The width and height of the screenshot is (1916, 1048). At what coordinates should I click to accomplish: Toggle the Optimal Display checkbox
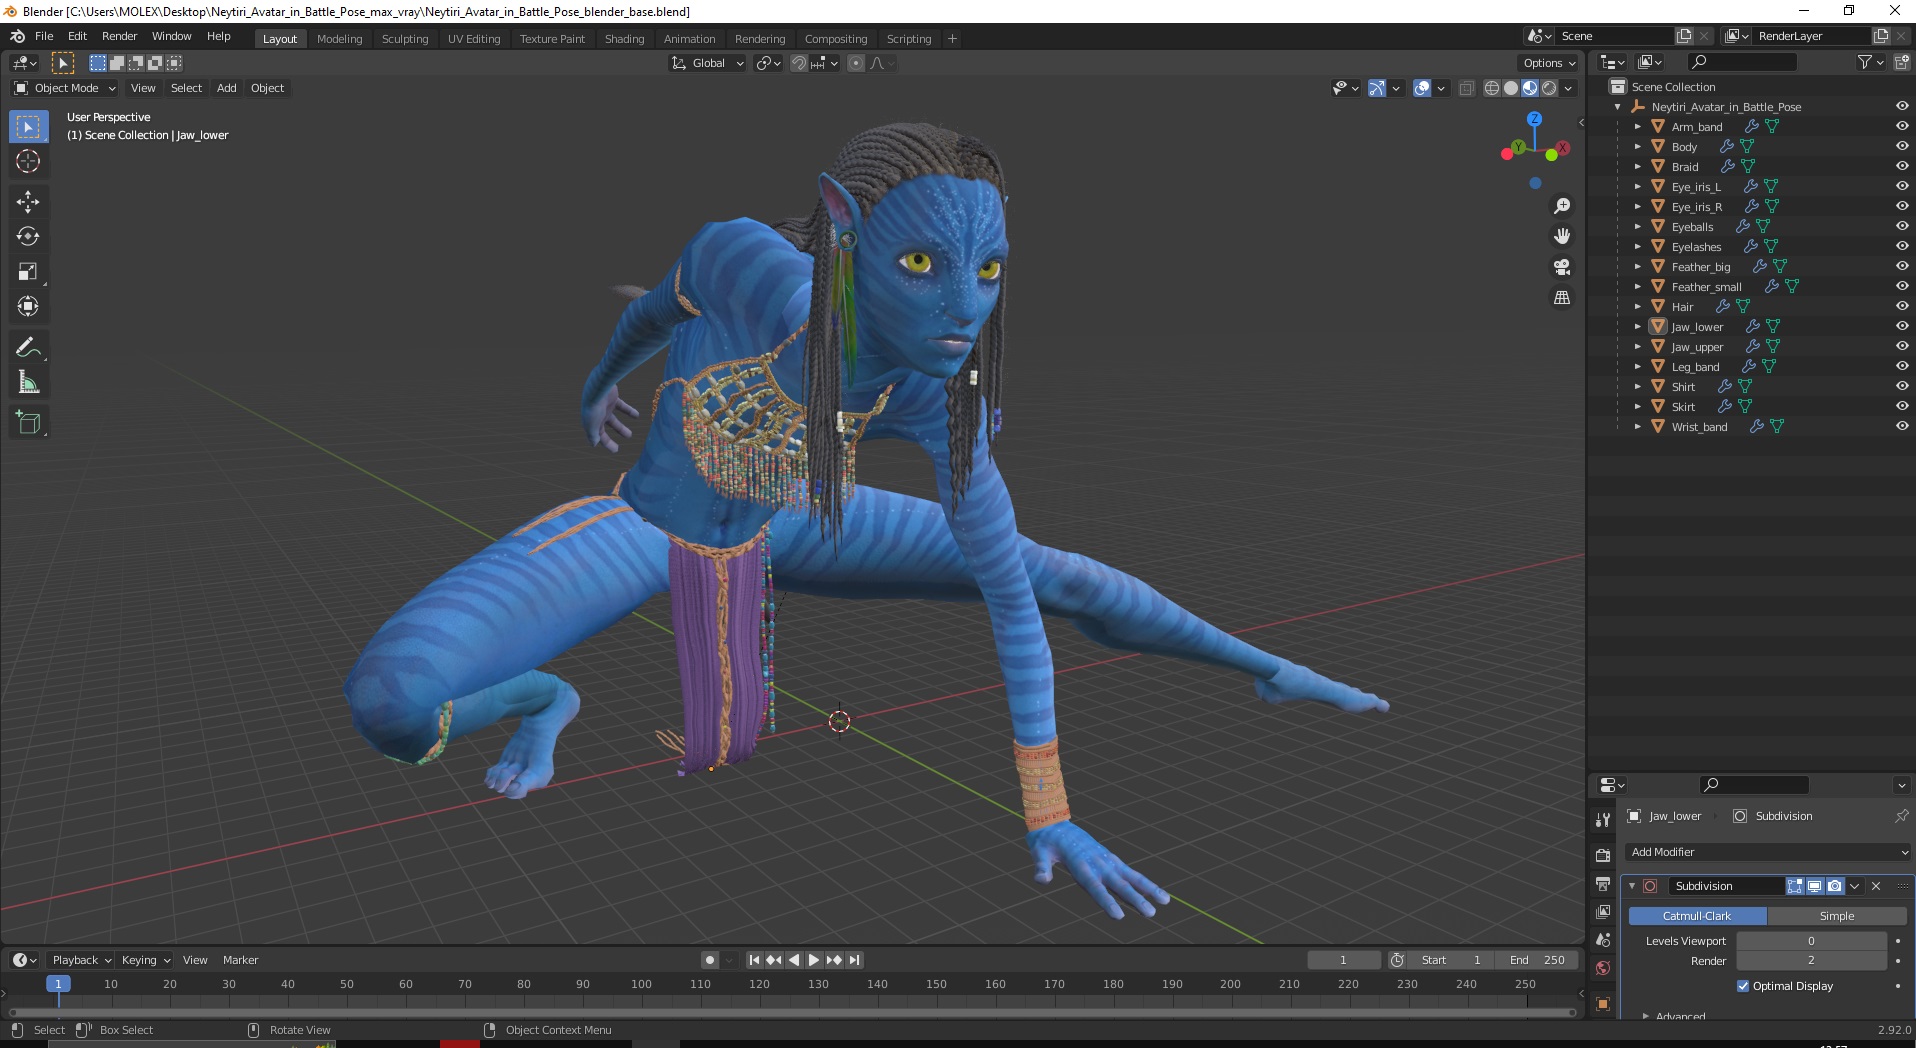coord(1743,986)
